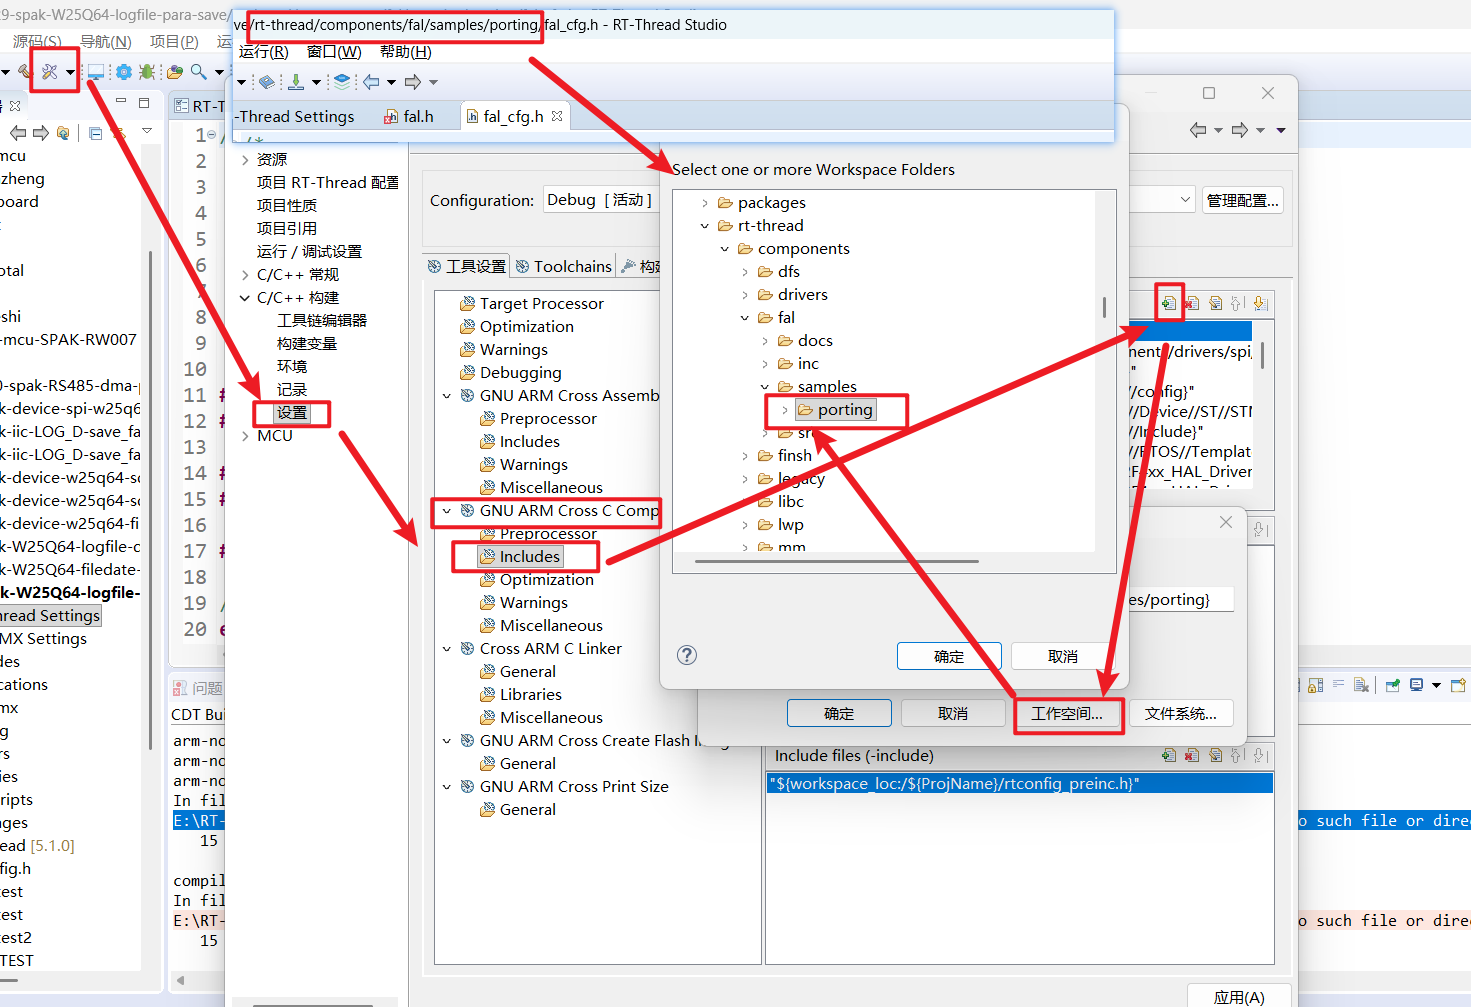This screenshot has width=1471, height=1007.
Task: Collapse the GNU ARM Cross C Compiler node
Action: [447, 511]
